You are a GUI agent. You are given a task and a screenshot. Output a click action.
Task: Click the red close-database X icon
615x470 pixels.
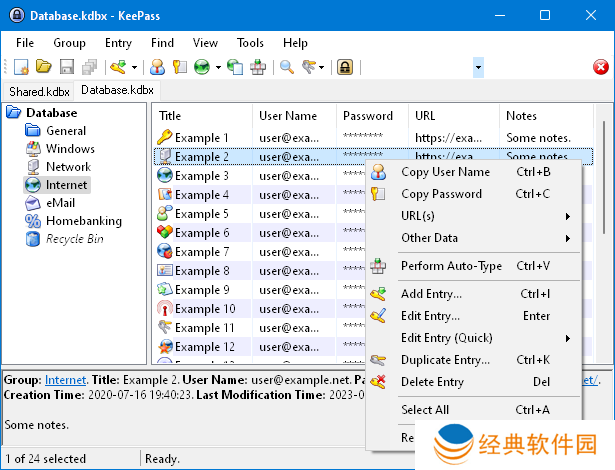point(601,67)
